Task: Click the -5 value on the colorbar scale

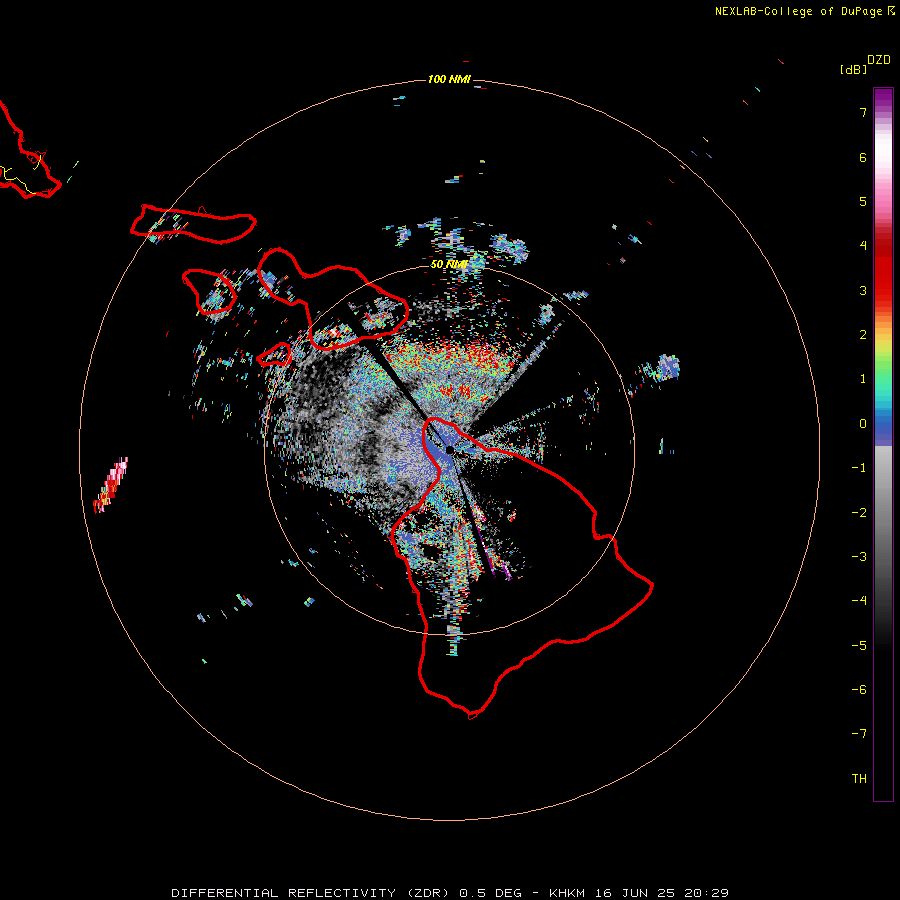Action: (x=859, y=646)
